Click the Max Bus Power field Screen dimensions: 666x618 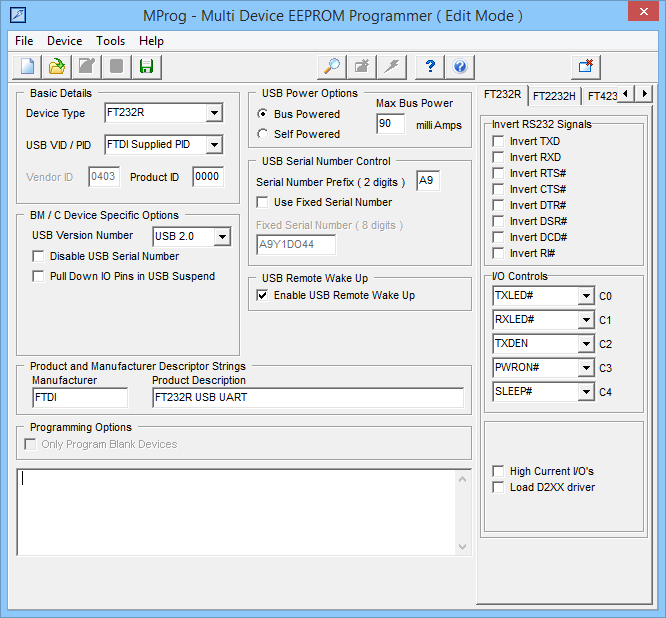click(390, 124)
